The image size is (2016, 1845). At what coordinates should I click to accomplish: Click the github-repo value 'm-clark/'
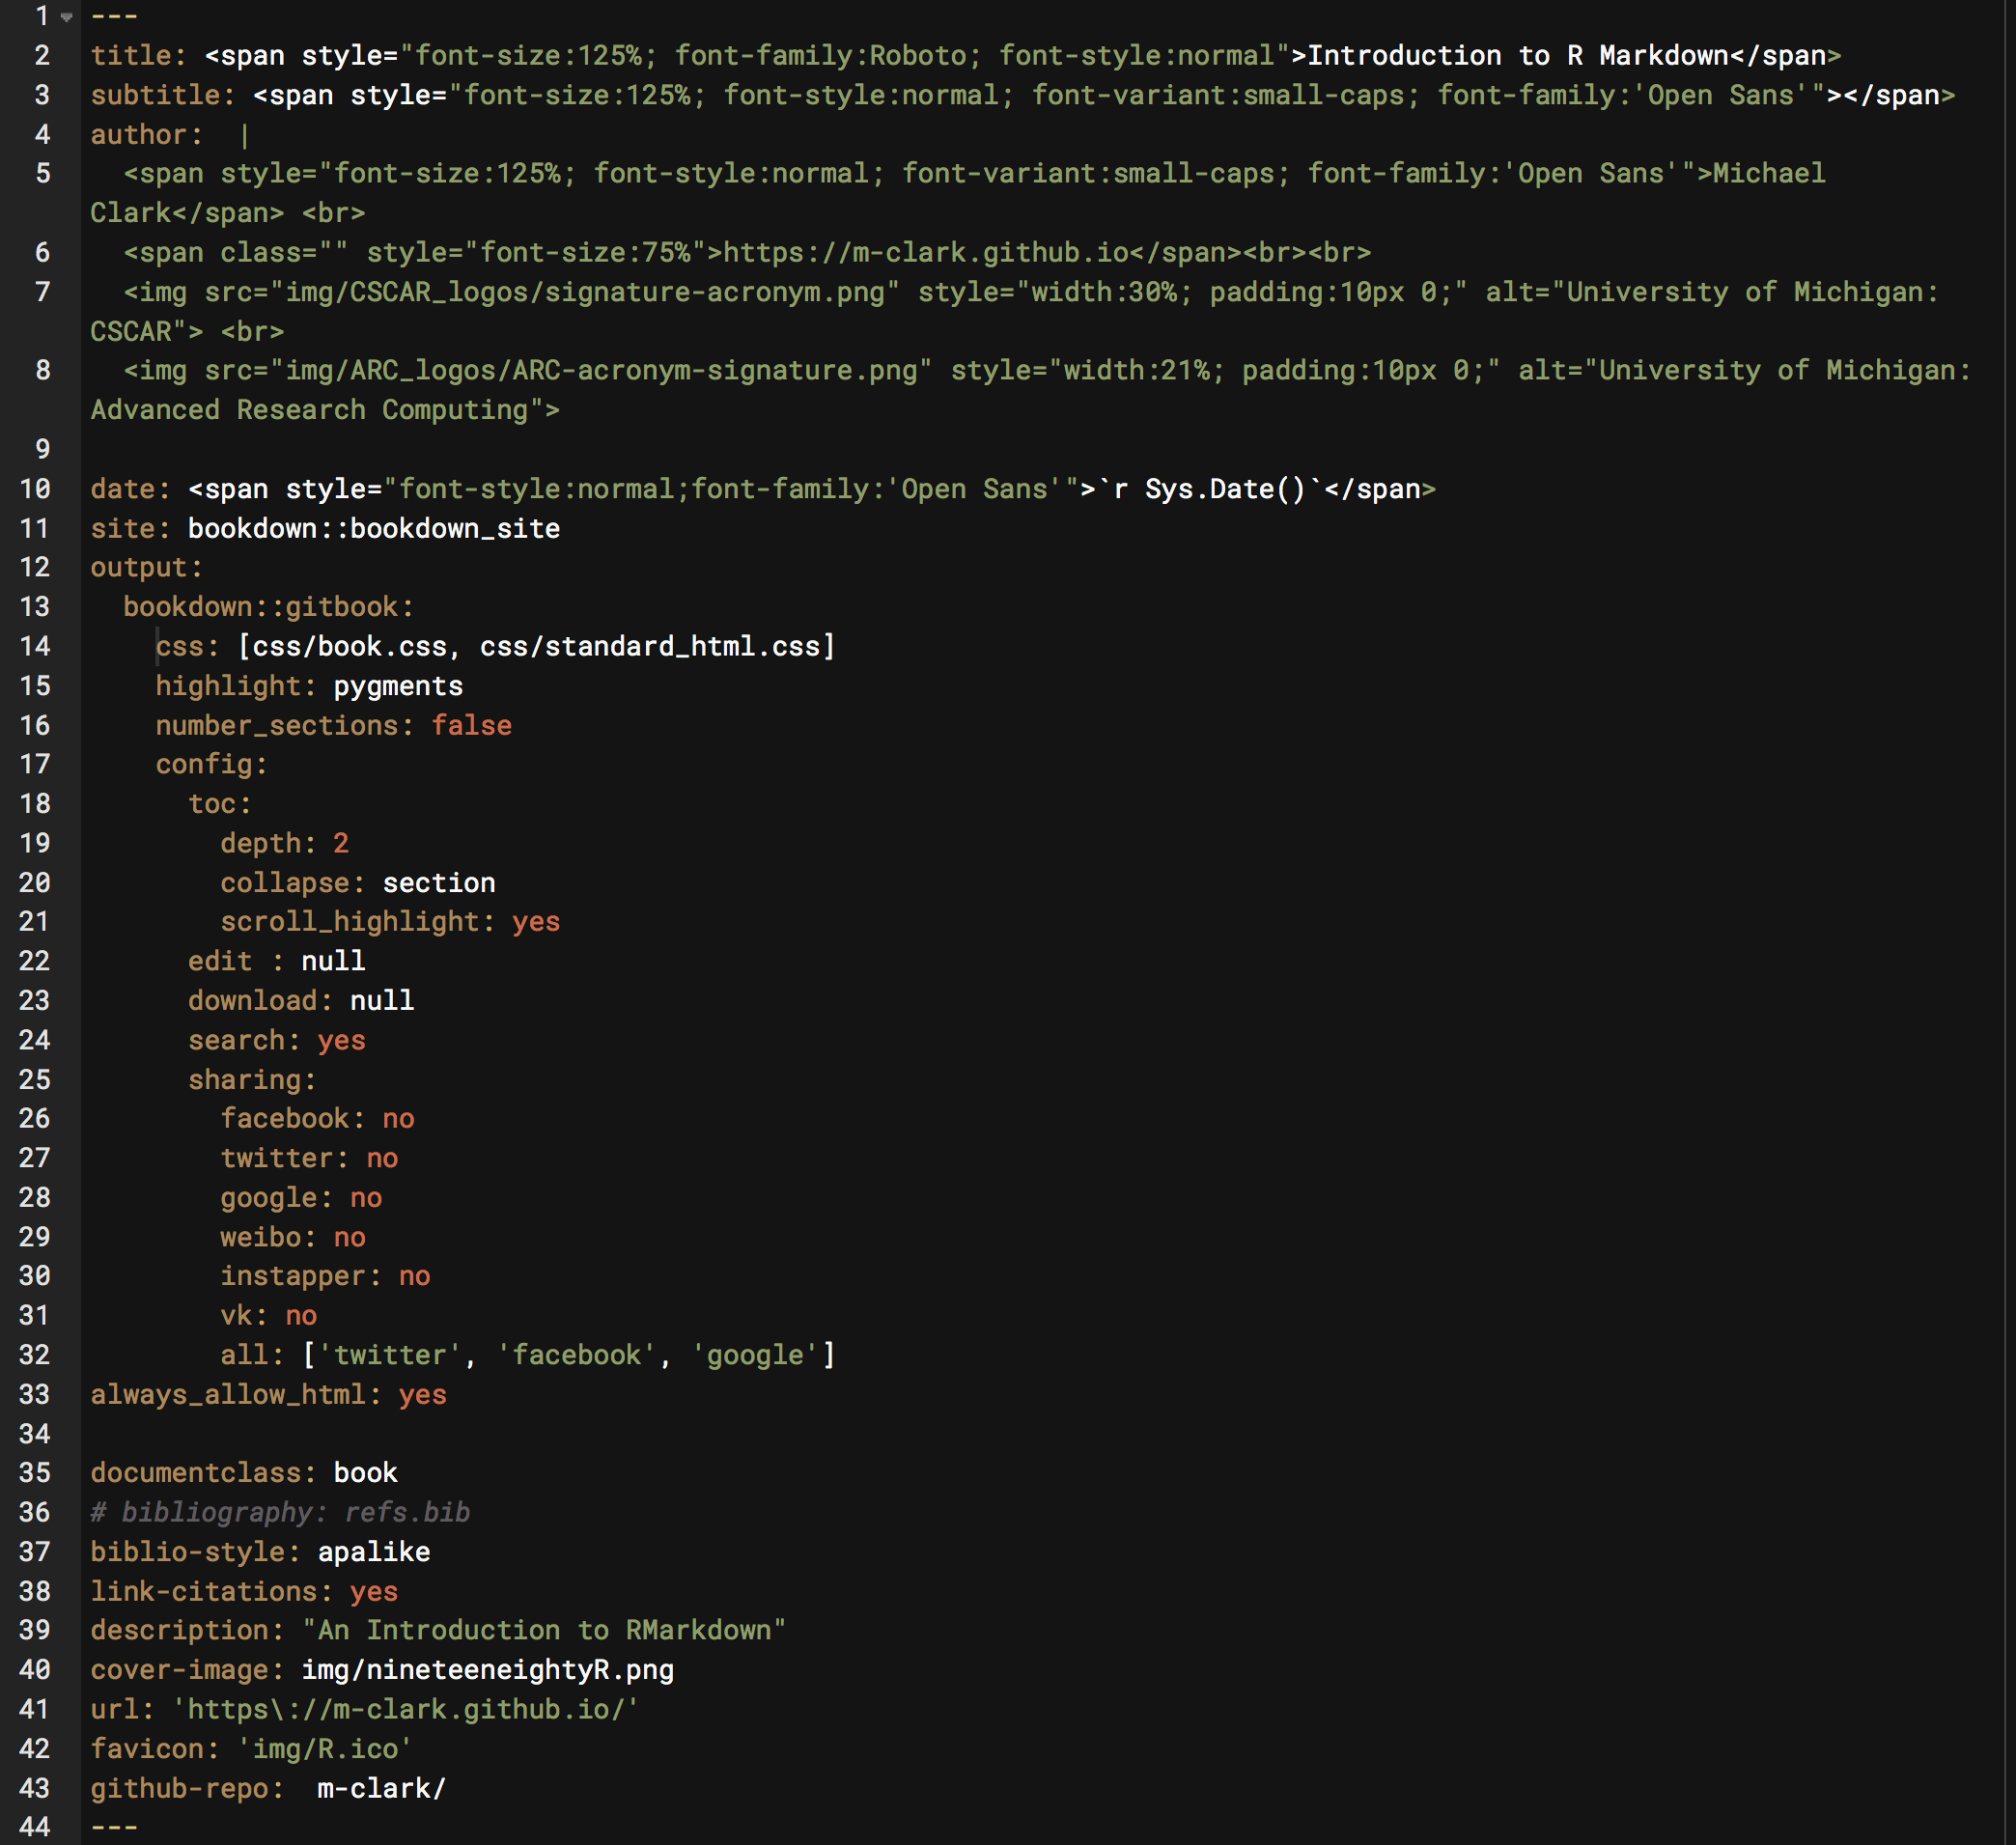pyautogui.click(x=379, y=1788)
